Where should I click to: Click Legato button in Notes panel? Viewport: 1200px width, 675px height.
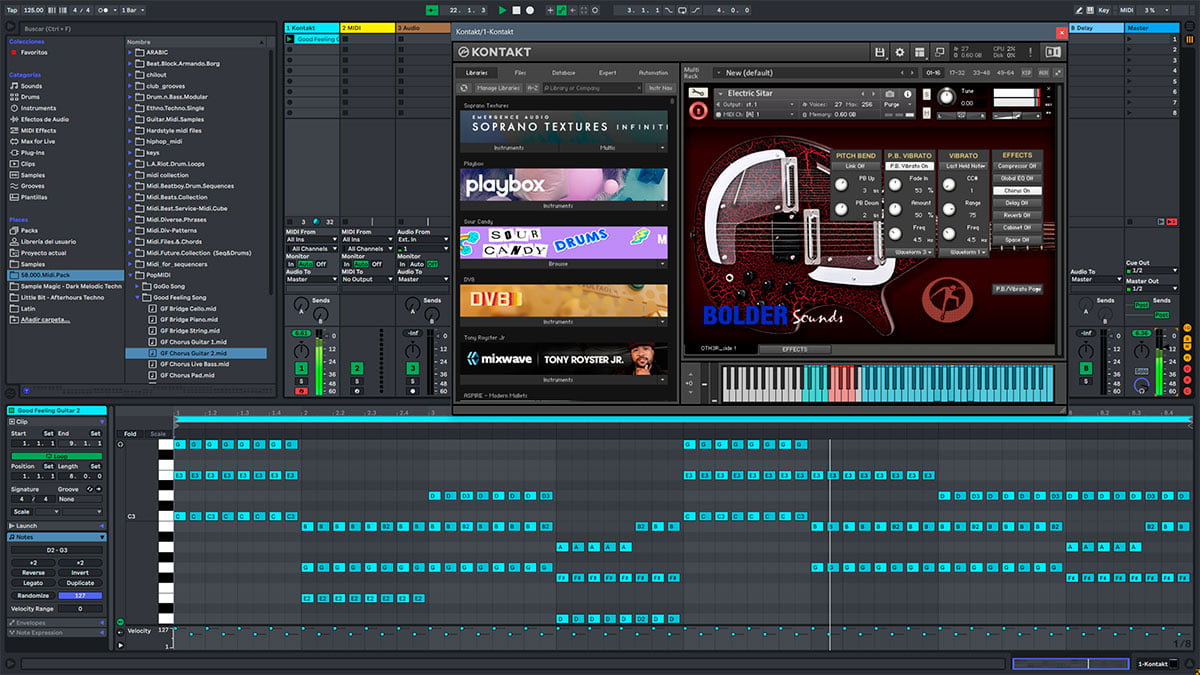click(33, 583)
